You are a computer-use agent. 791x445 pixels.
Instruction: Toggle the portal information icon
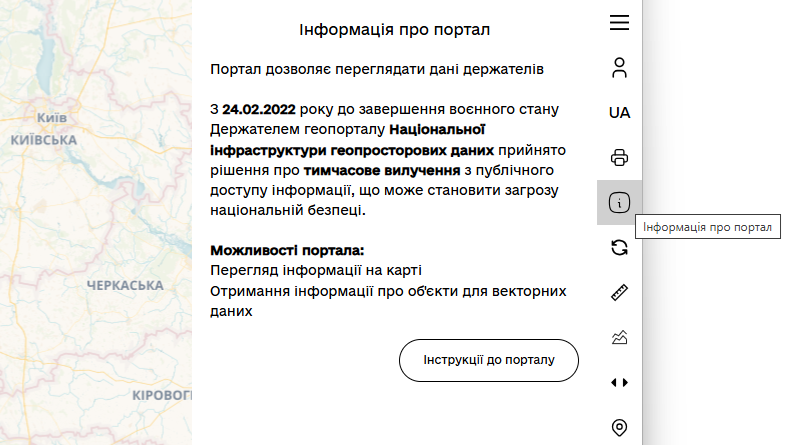(x=619, y=203)
